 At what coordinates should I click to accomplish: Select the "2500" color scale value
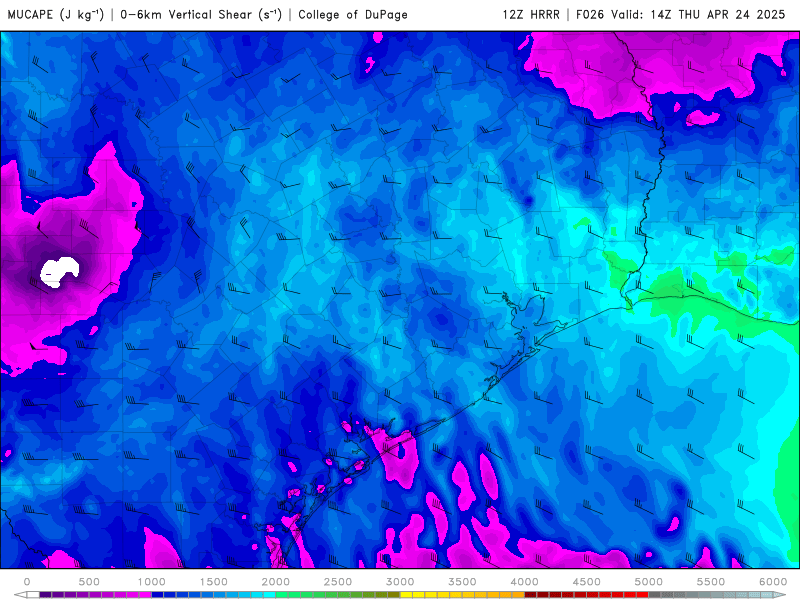click(x=338, y=582)
